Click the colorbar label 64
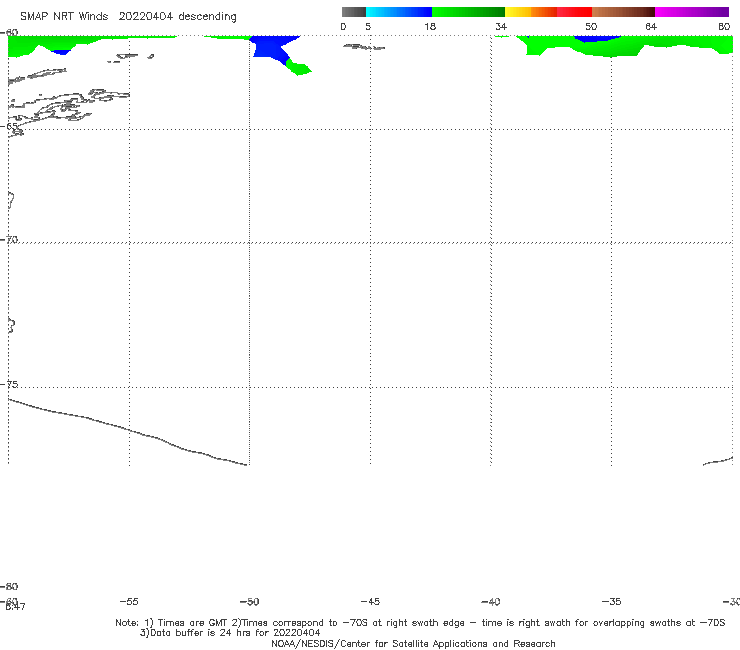The height and width of the screenshot is (650, 740). (651, 27)
